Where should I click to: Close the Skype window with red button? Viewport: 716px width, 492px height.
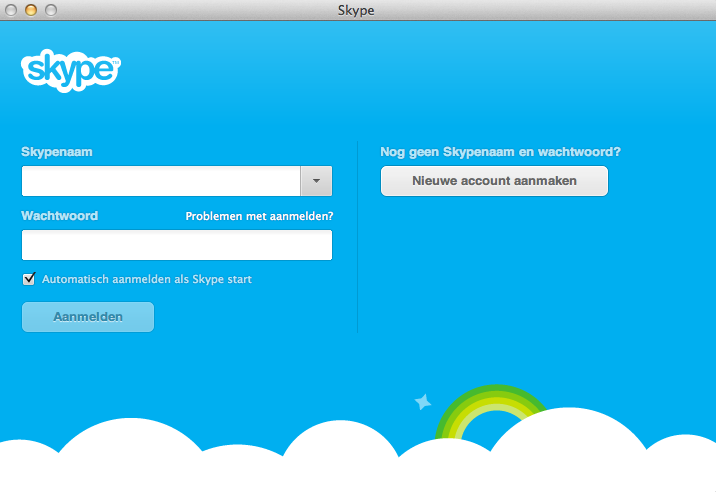coord(11,11)
